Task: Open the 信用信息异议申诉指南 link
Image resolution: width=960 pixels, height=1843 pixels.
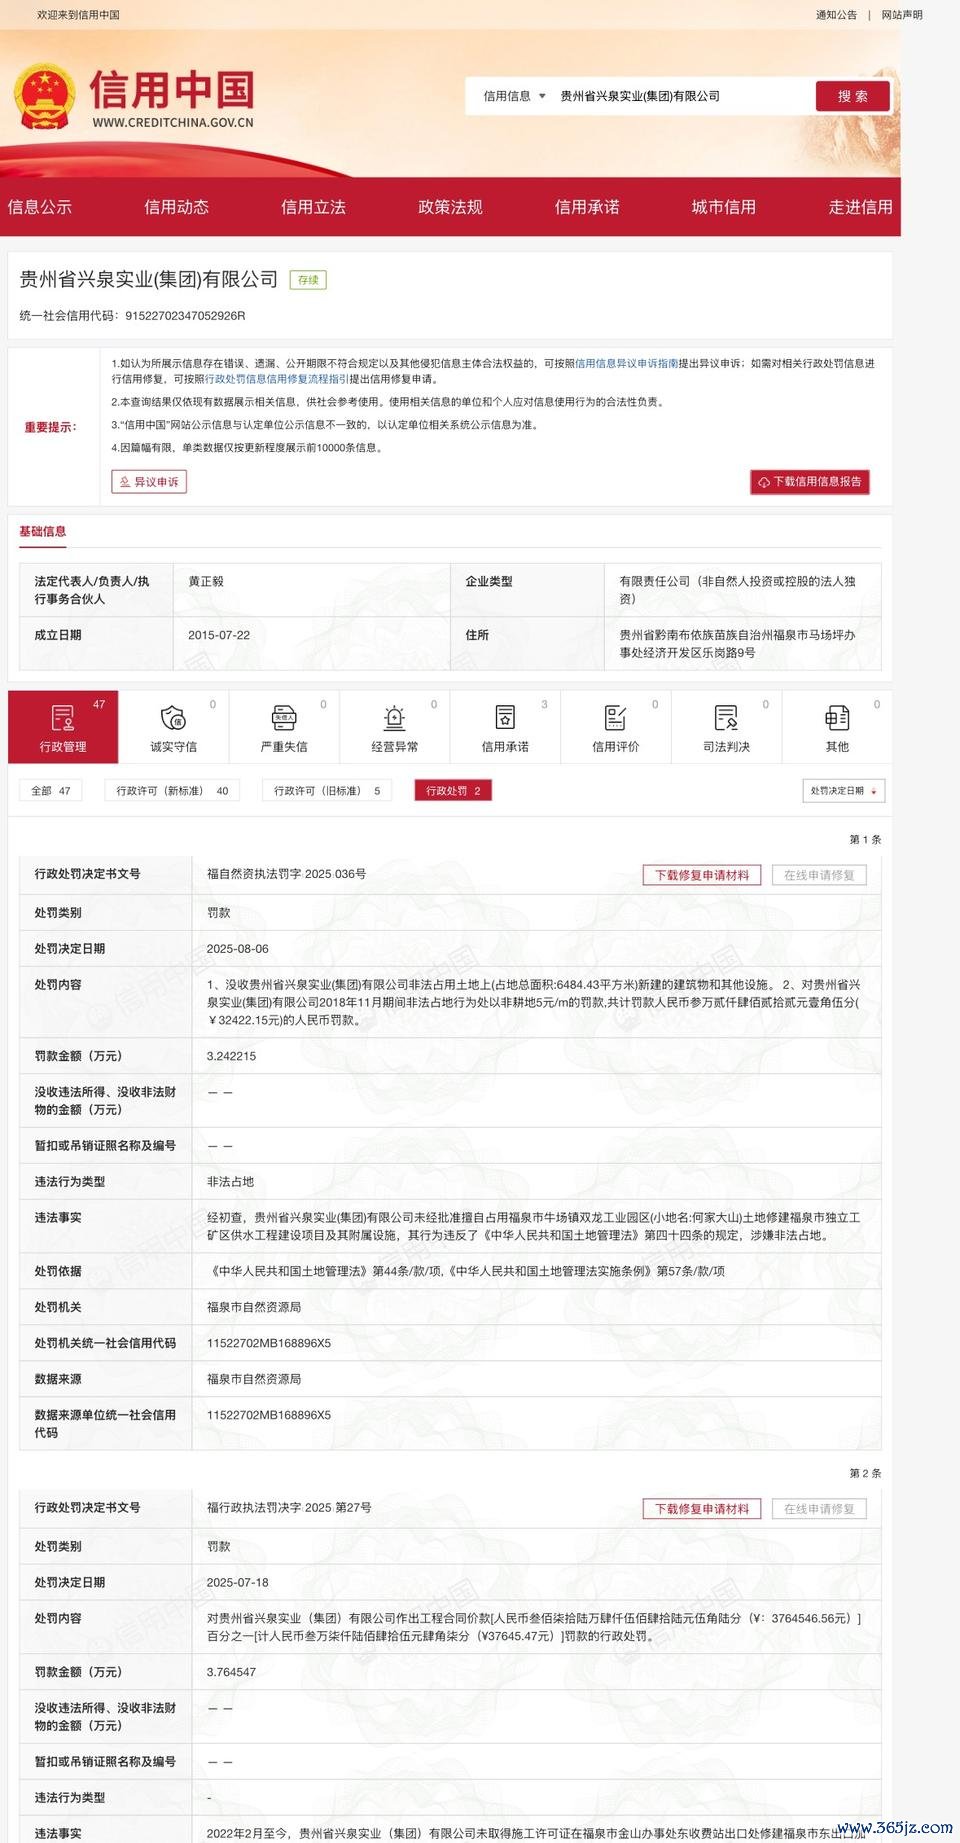Action: coord(626,364)
